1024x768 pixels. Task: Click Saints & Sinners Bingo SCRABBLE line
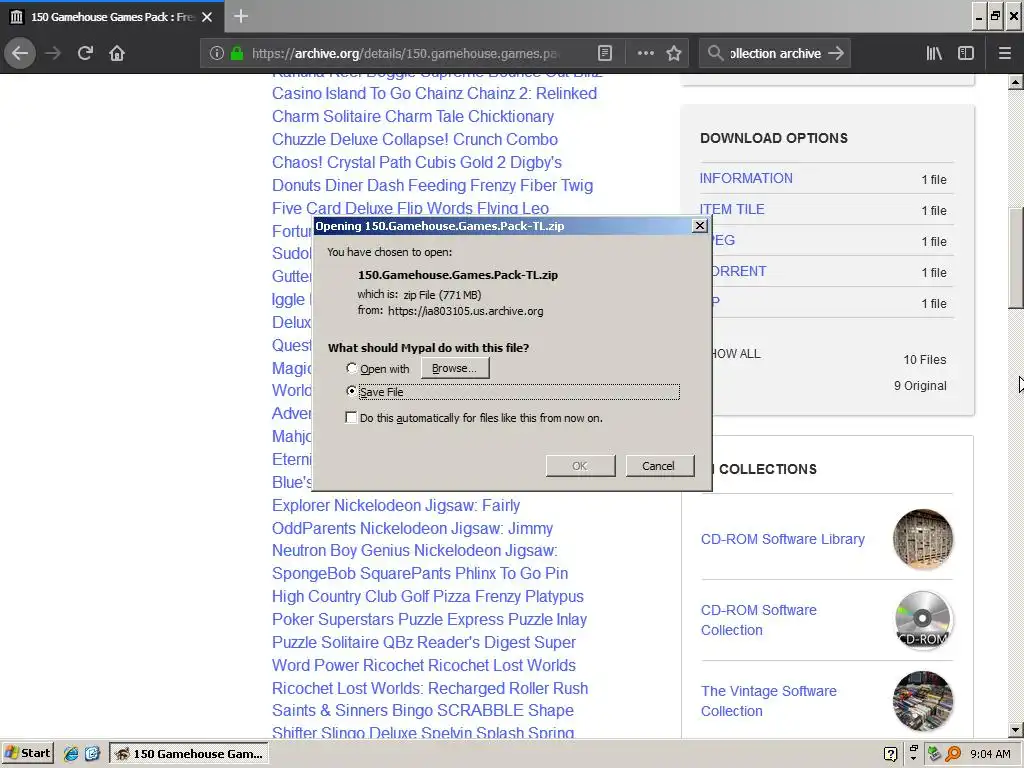[x=423, y=711]
